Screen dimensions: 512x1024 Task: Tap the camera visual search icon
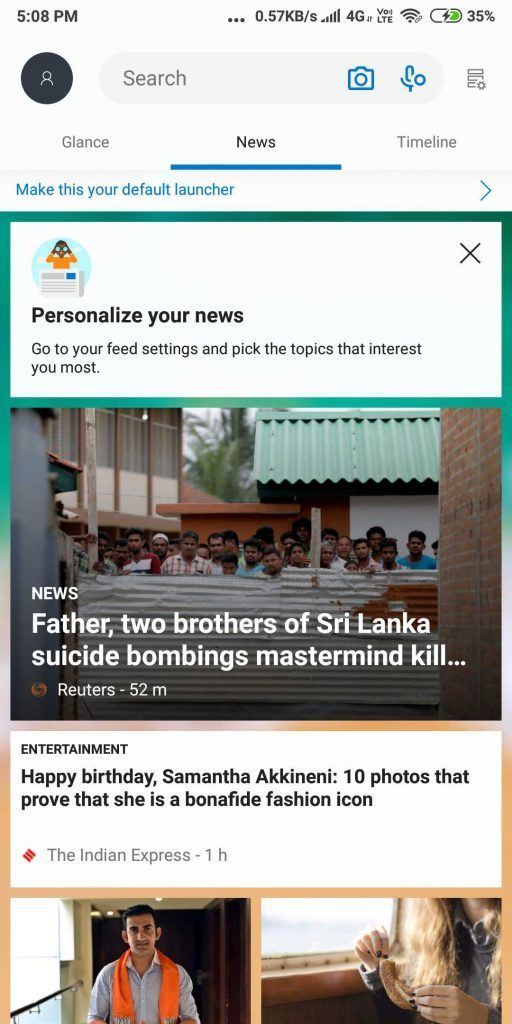tap(360, 78)
